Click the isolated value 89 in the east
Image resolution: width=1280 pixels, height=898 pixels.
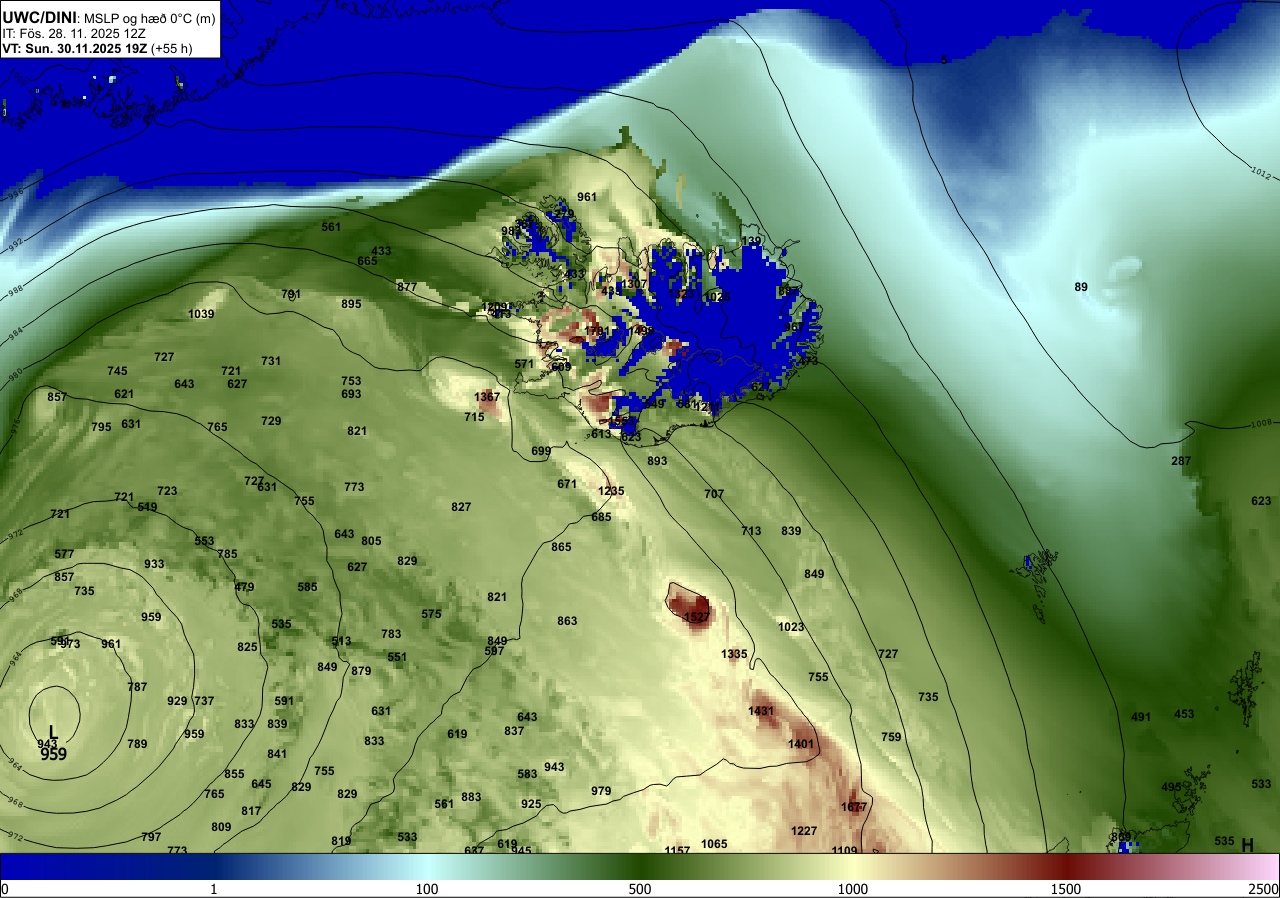(x=1081, y=287)
